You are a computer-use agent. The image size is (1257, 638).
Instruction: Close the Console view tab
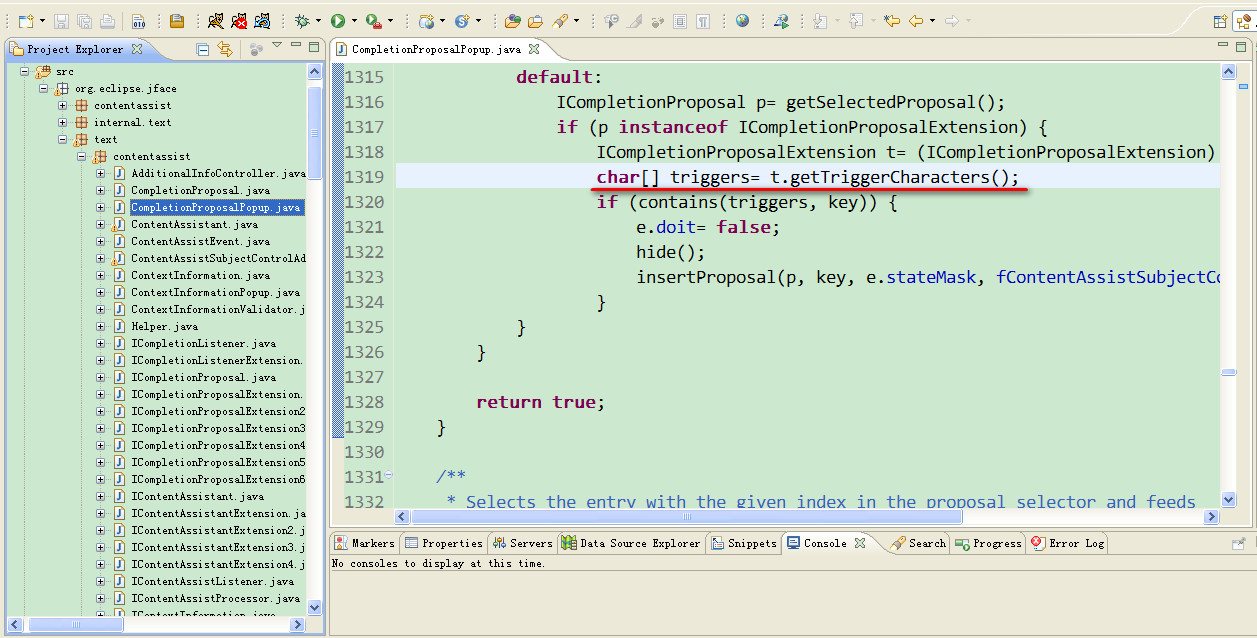click(858, 543)
